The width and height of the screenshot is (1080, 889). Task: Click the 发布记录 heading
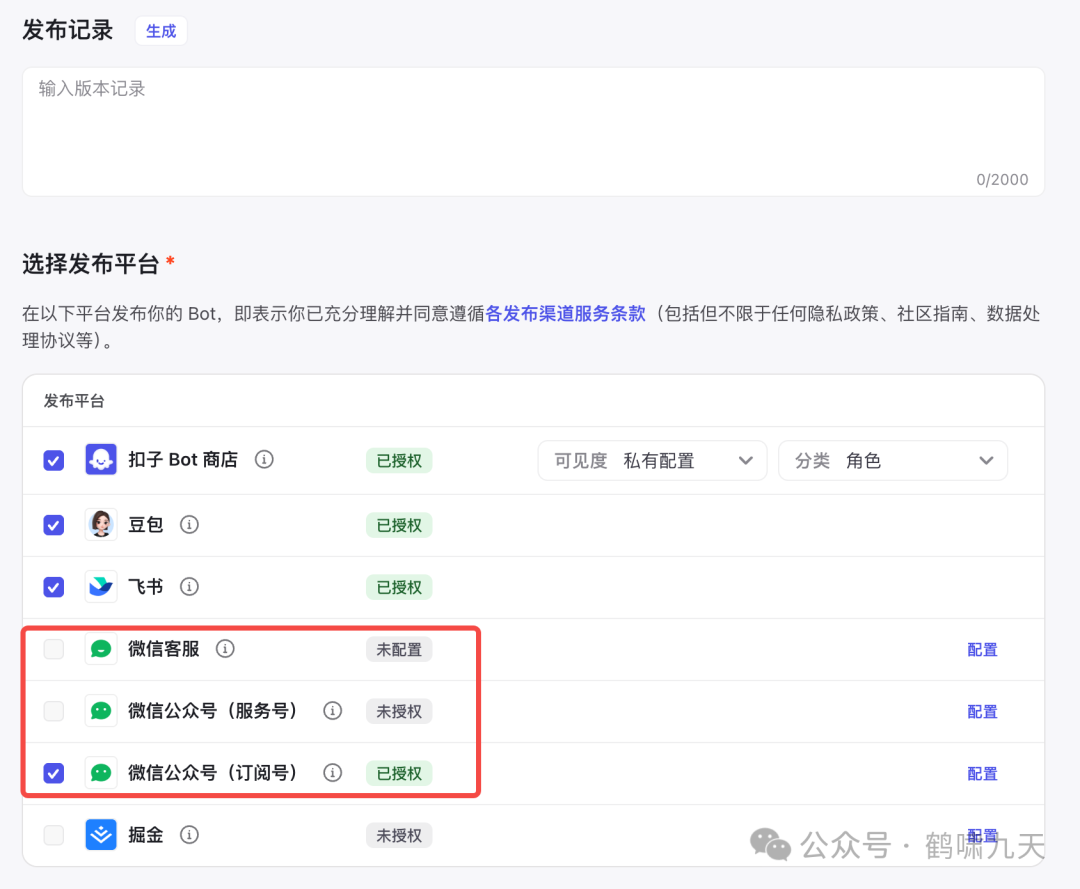(x=68, y=30)
